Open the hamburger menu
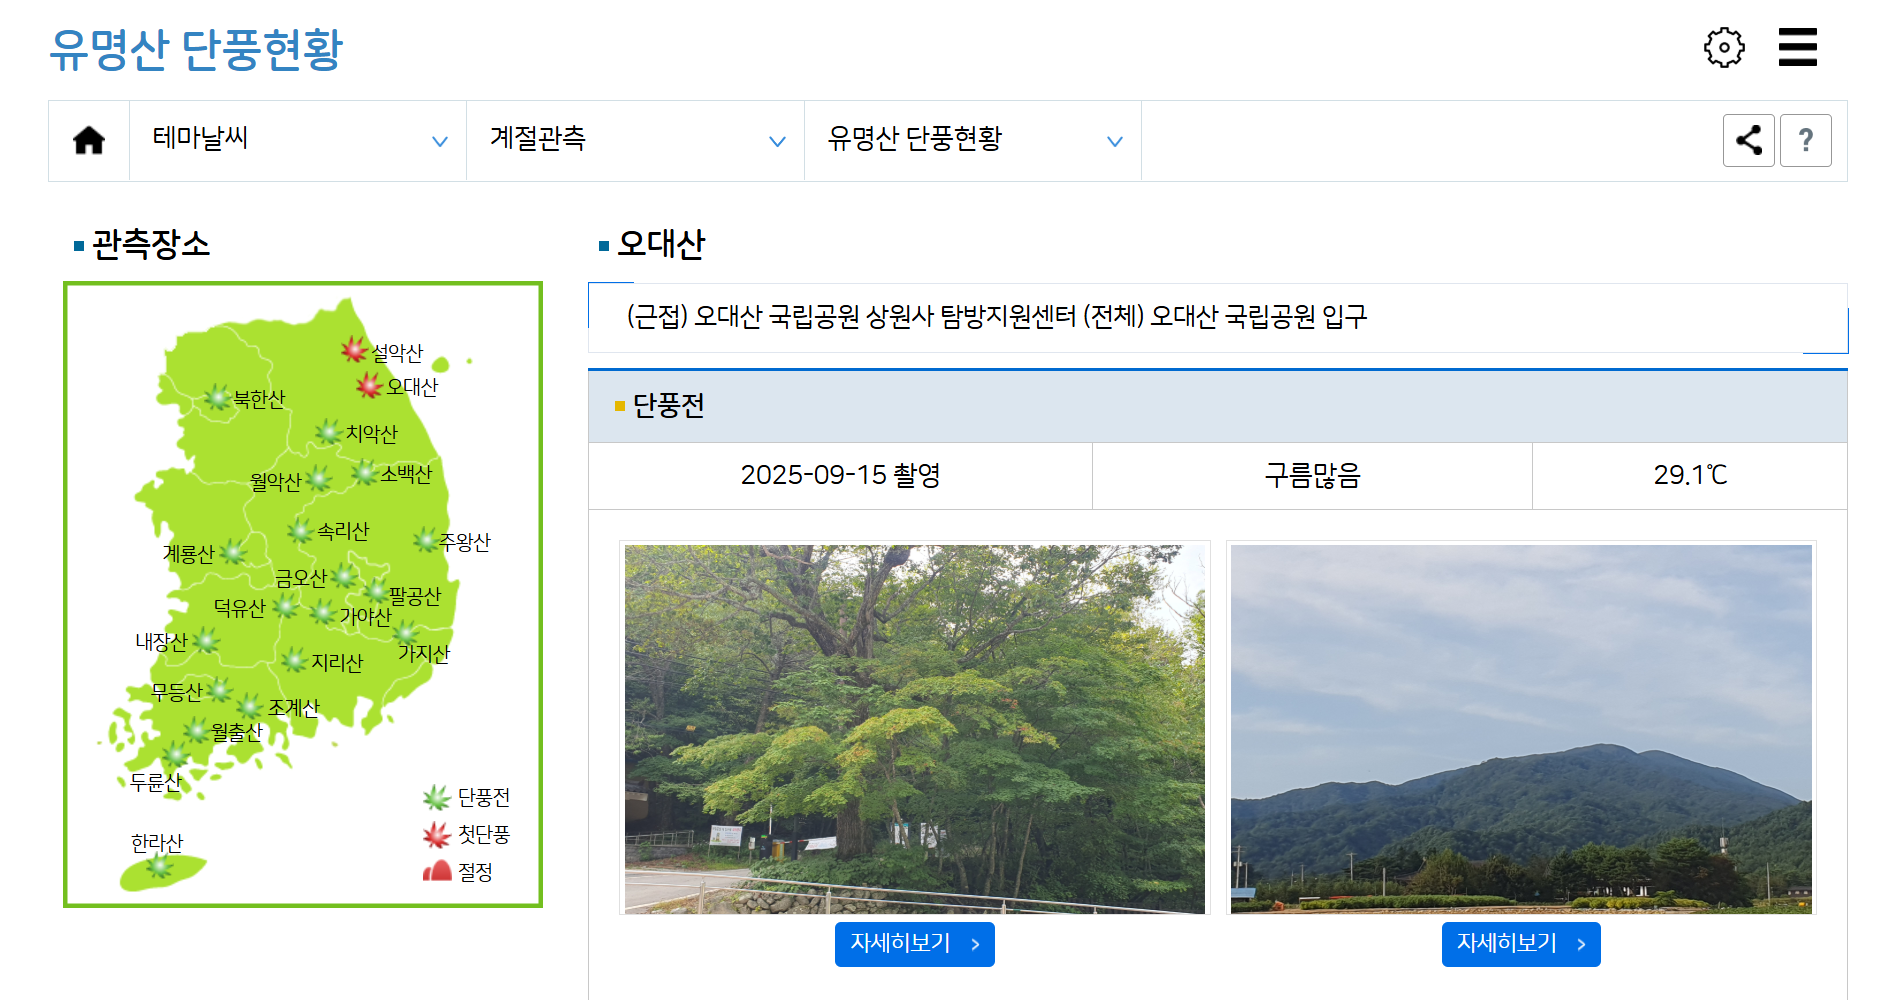The width and height of the screenshot is (1903, 1000). click(1797, 46)
